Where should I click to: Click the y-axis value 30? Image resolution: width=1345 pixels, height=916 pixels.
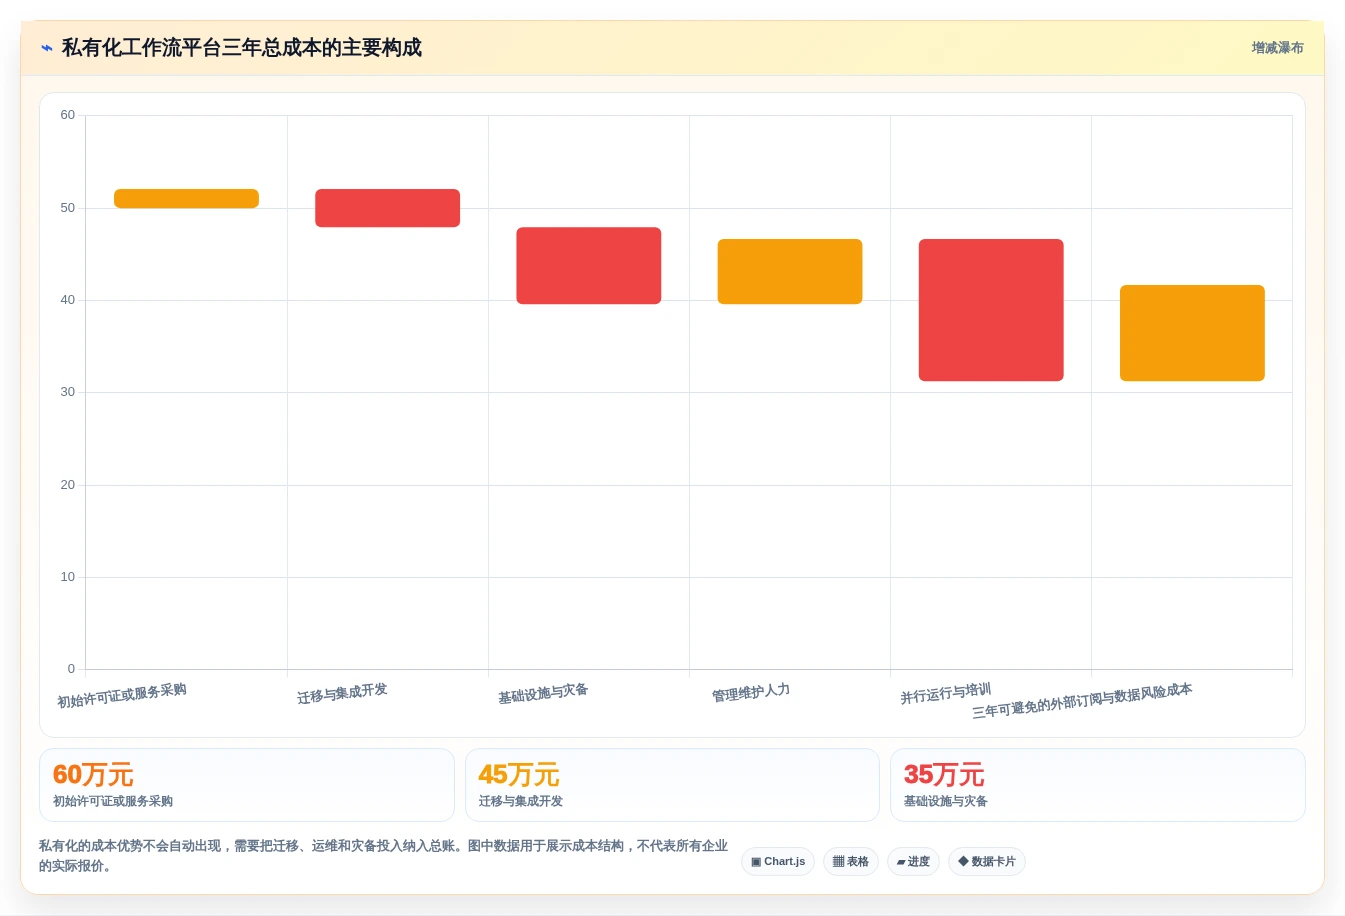tap(67, 392)
